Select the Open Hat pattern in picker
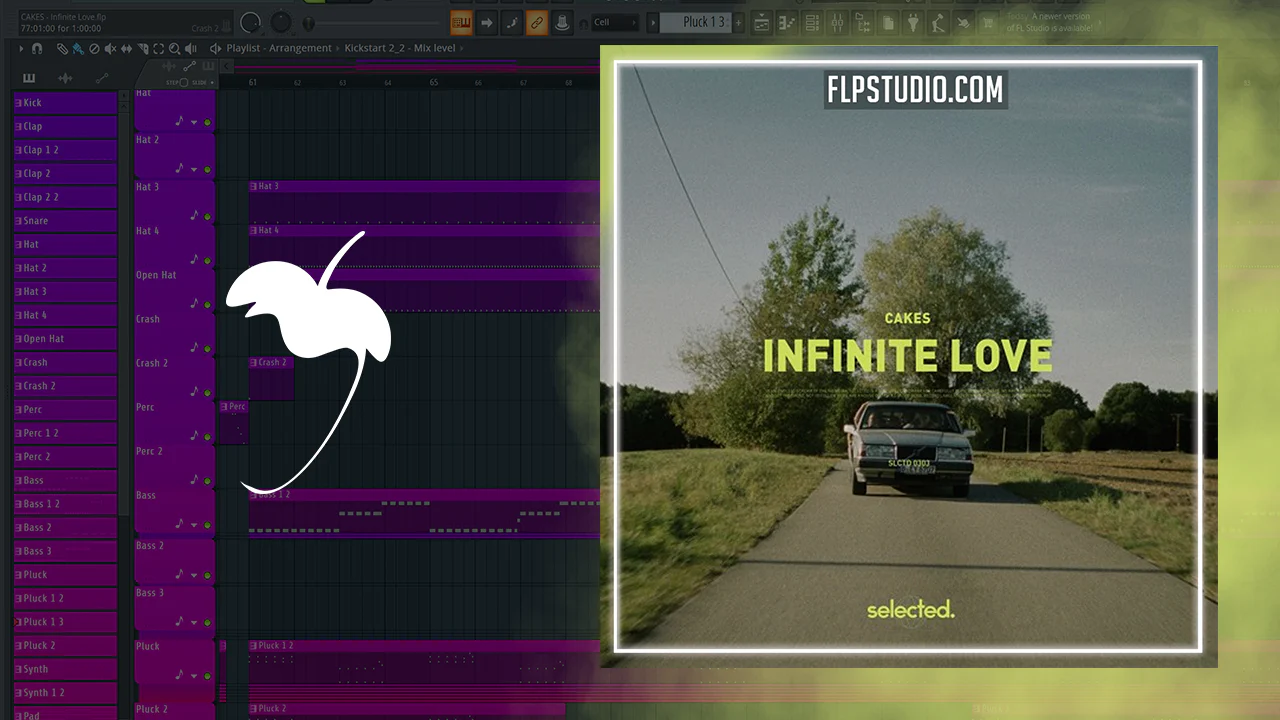The width and height of the screenshot is (1280, 720). pyautogui.click(x=65, y=339)
